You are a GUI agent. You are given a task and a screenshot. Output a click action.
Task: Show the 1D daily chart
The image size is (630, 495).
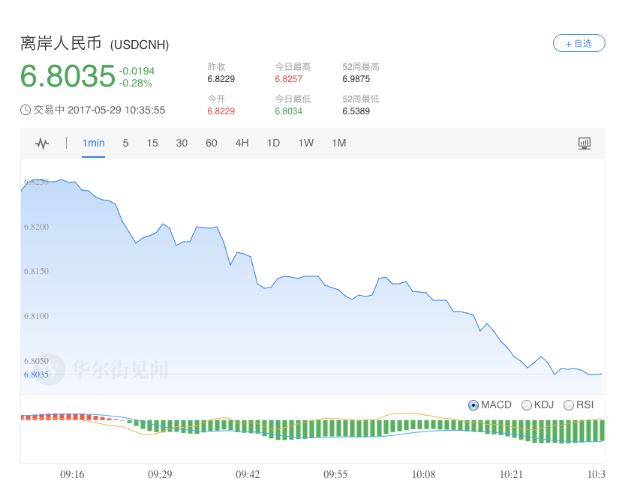[273, 143]
